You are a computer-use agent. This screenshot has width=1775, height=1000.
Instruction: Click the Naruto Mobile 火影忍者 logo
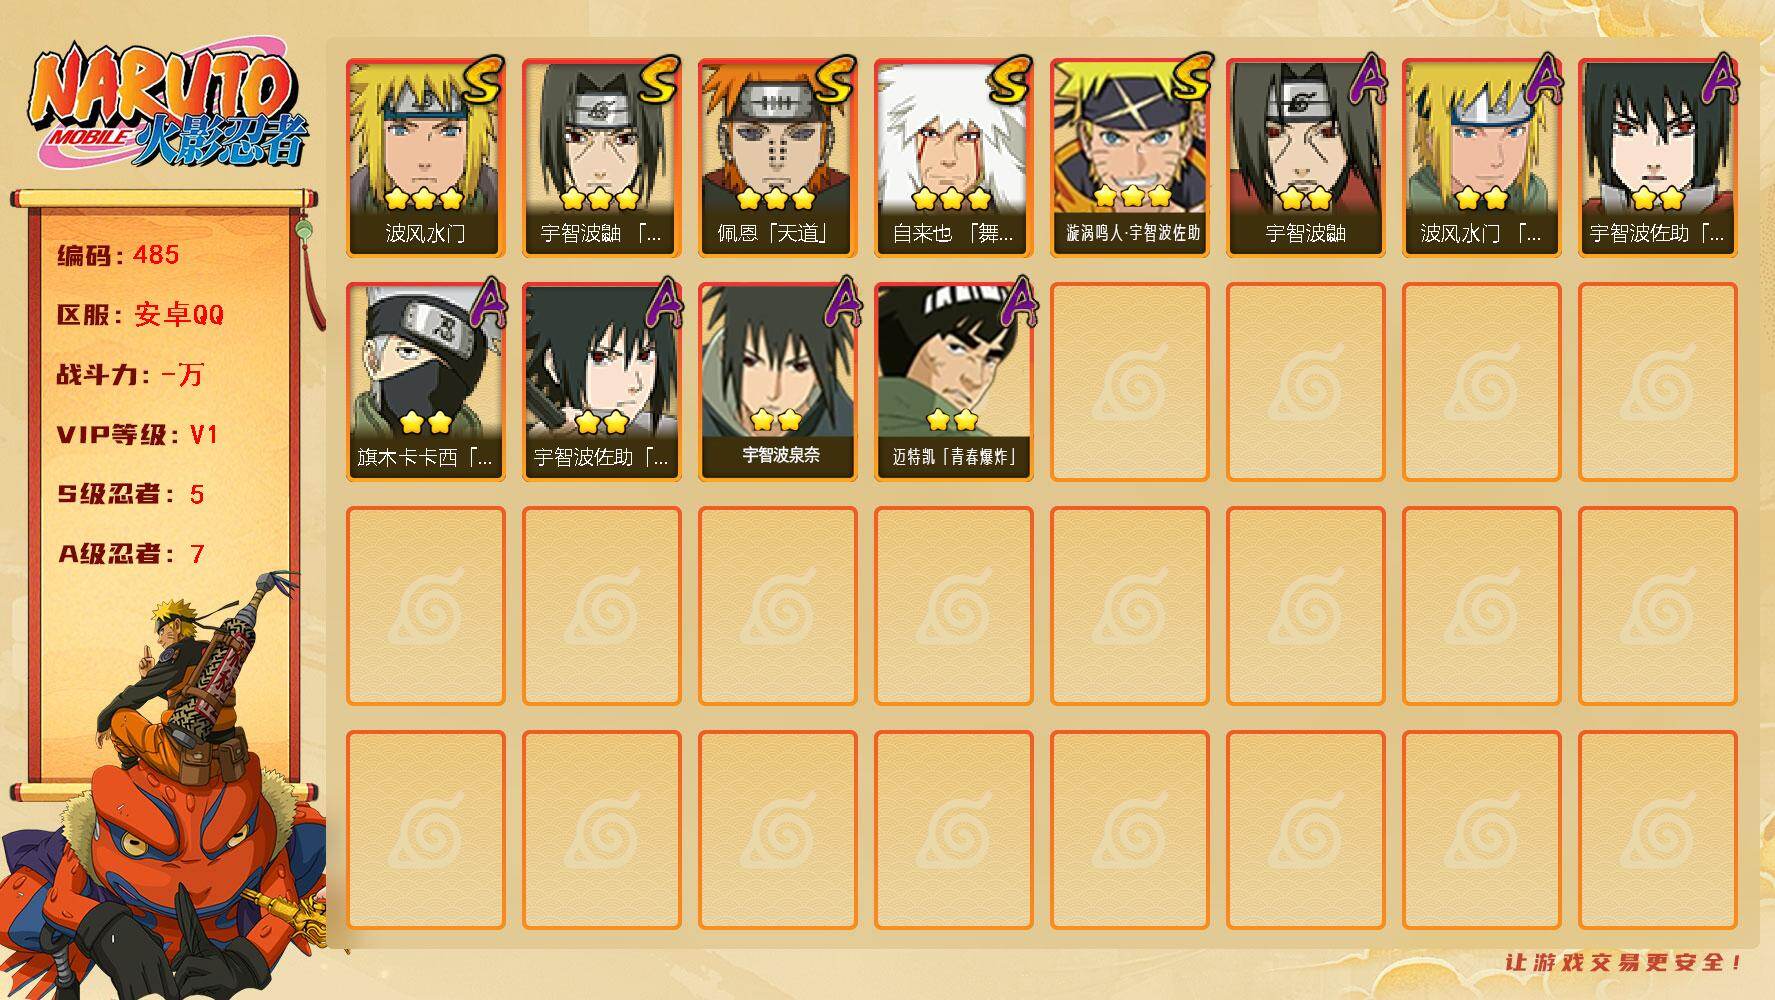coord(169,108)
